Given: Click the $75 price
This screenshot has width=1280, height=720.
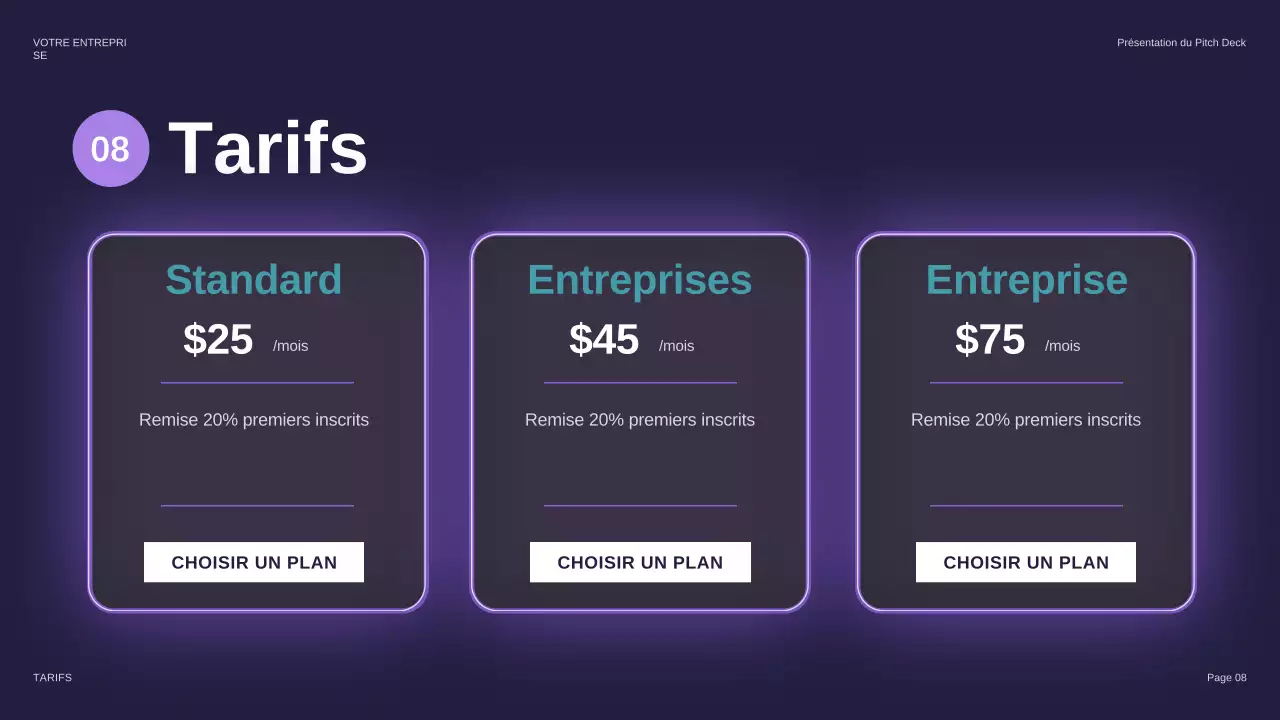Looking at the screenshot, I should 990,340.
